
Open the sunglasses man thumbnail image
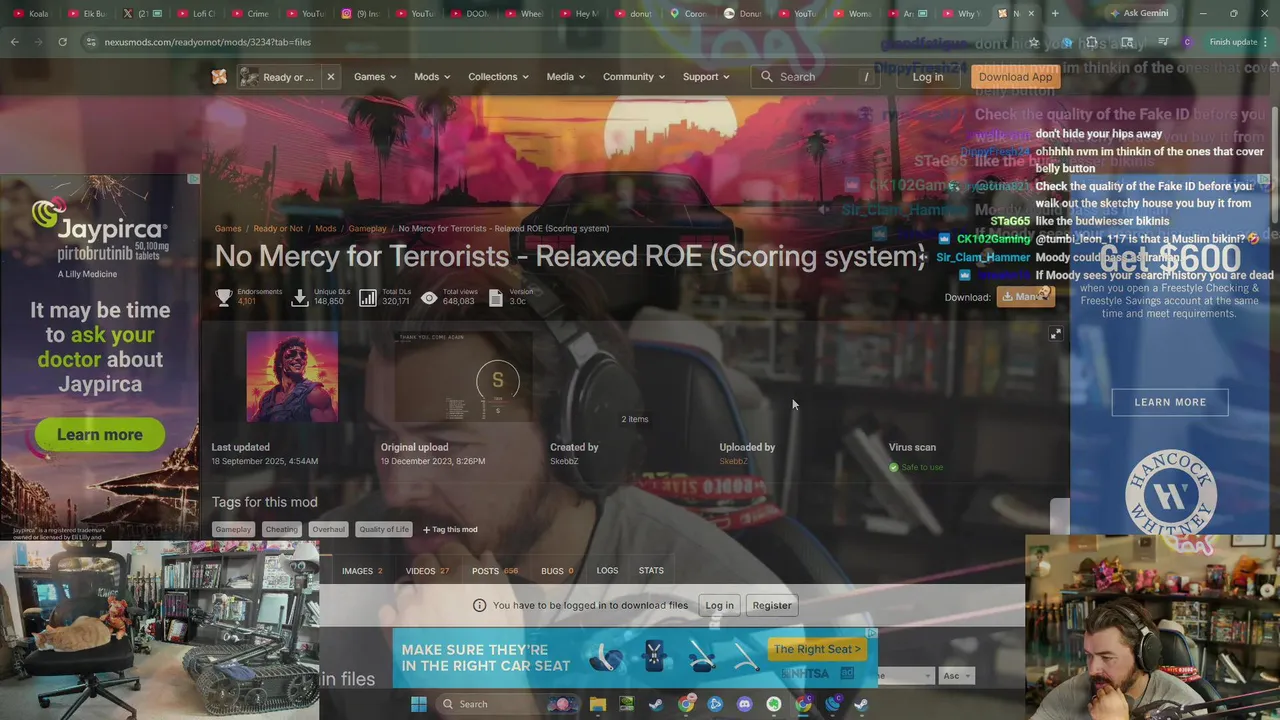coord(292,377)
